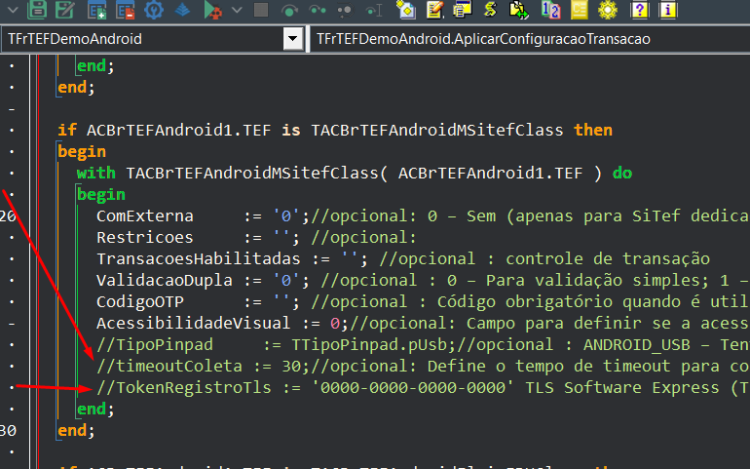Click the notepad with pencil icon
The height and width of the screenshot is (469, 750).
pos(434,10)
